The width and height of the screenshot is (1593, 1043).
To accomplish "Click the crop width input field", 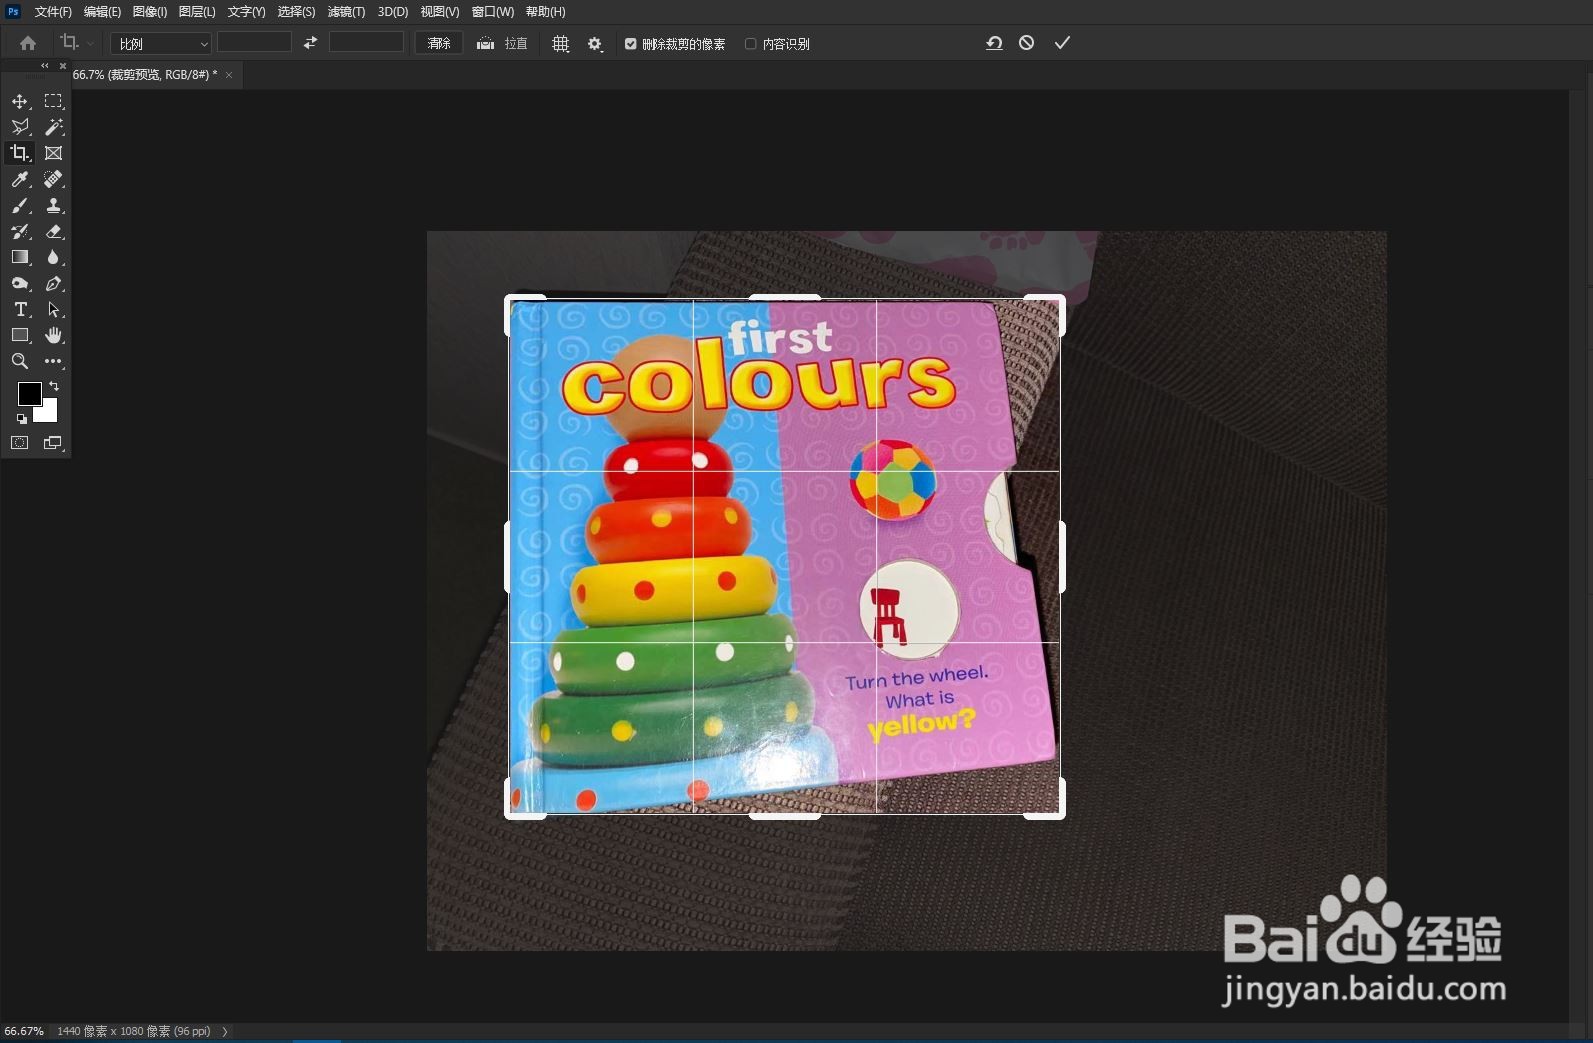I will point(254,42).
